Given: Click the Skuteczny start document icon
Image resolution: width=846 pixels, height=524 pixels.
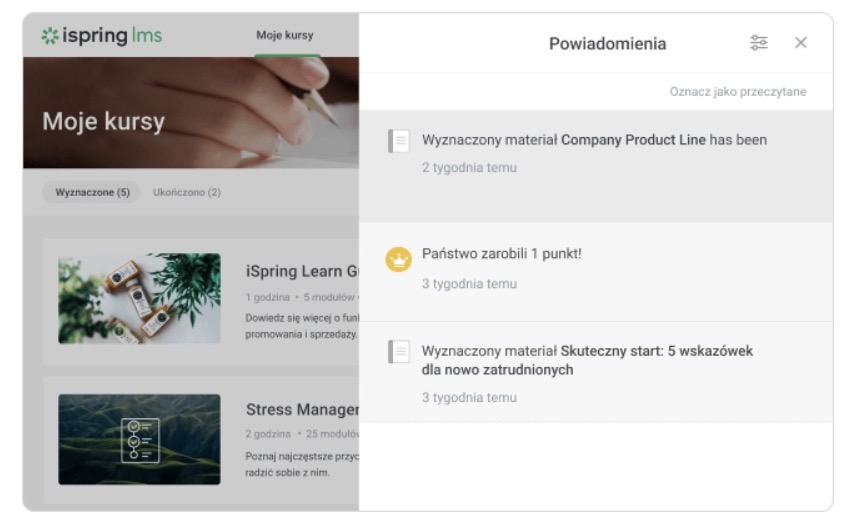Looking at the screenshot, I should (399, 352).
